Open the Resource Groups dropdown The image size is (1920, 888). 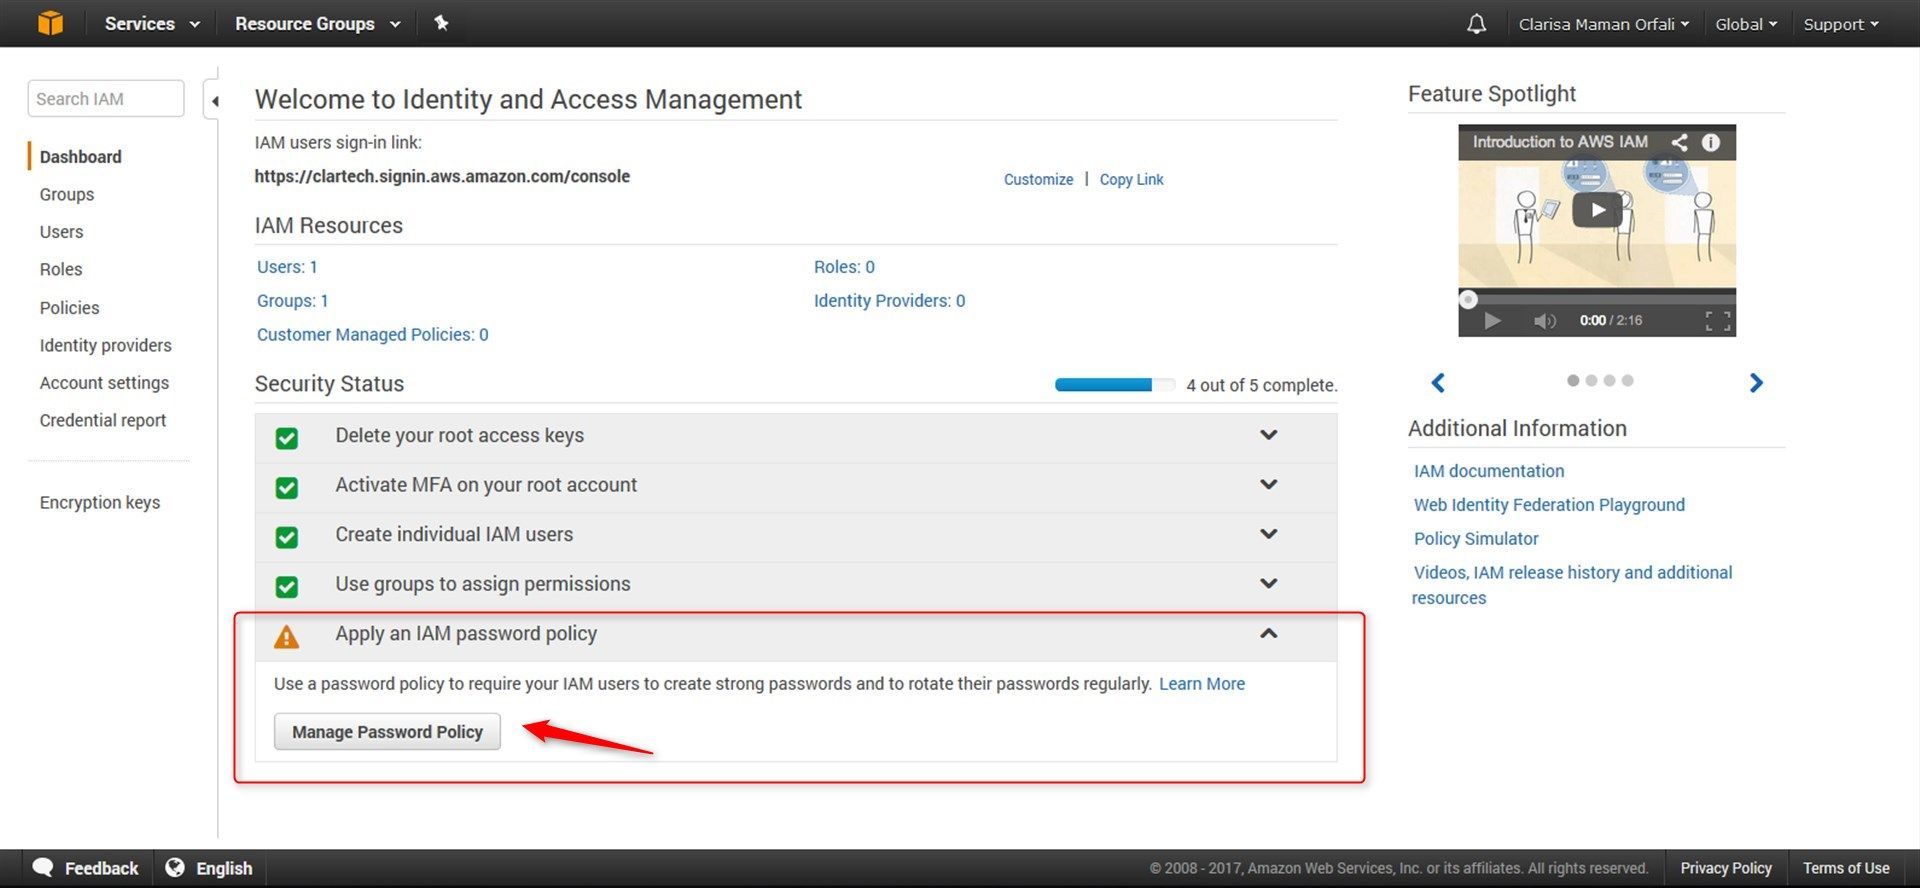(x=318, y=23)
